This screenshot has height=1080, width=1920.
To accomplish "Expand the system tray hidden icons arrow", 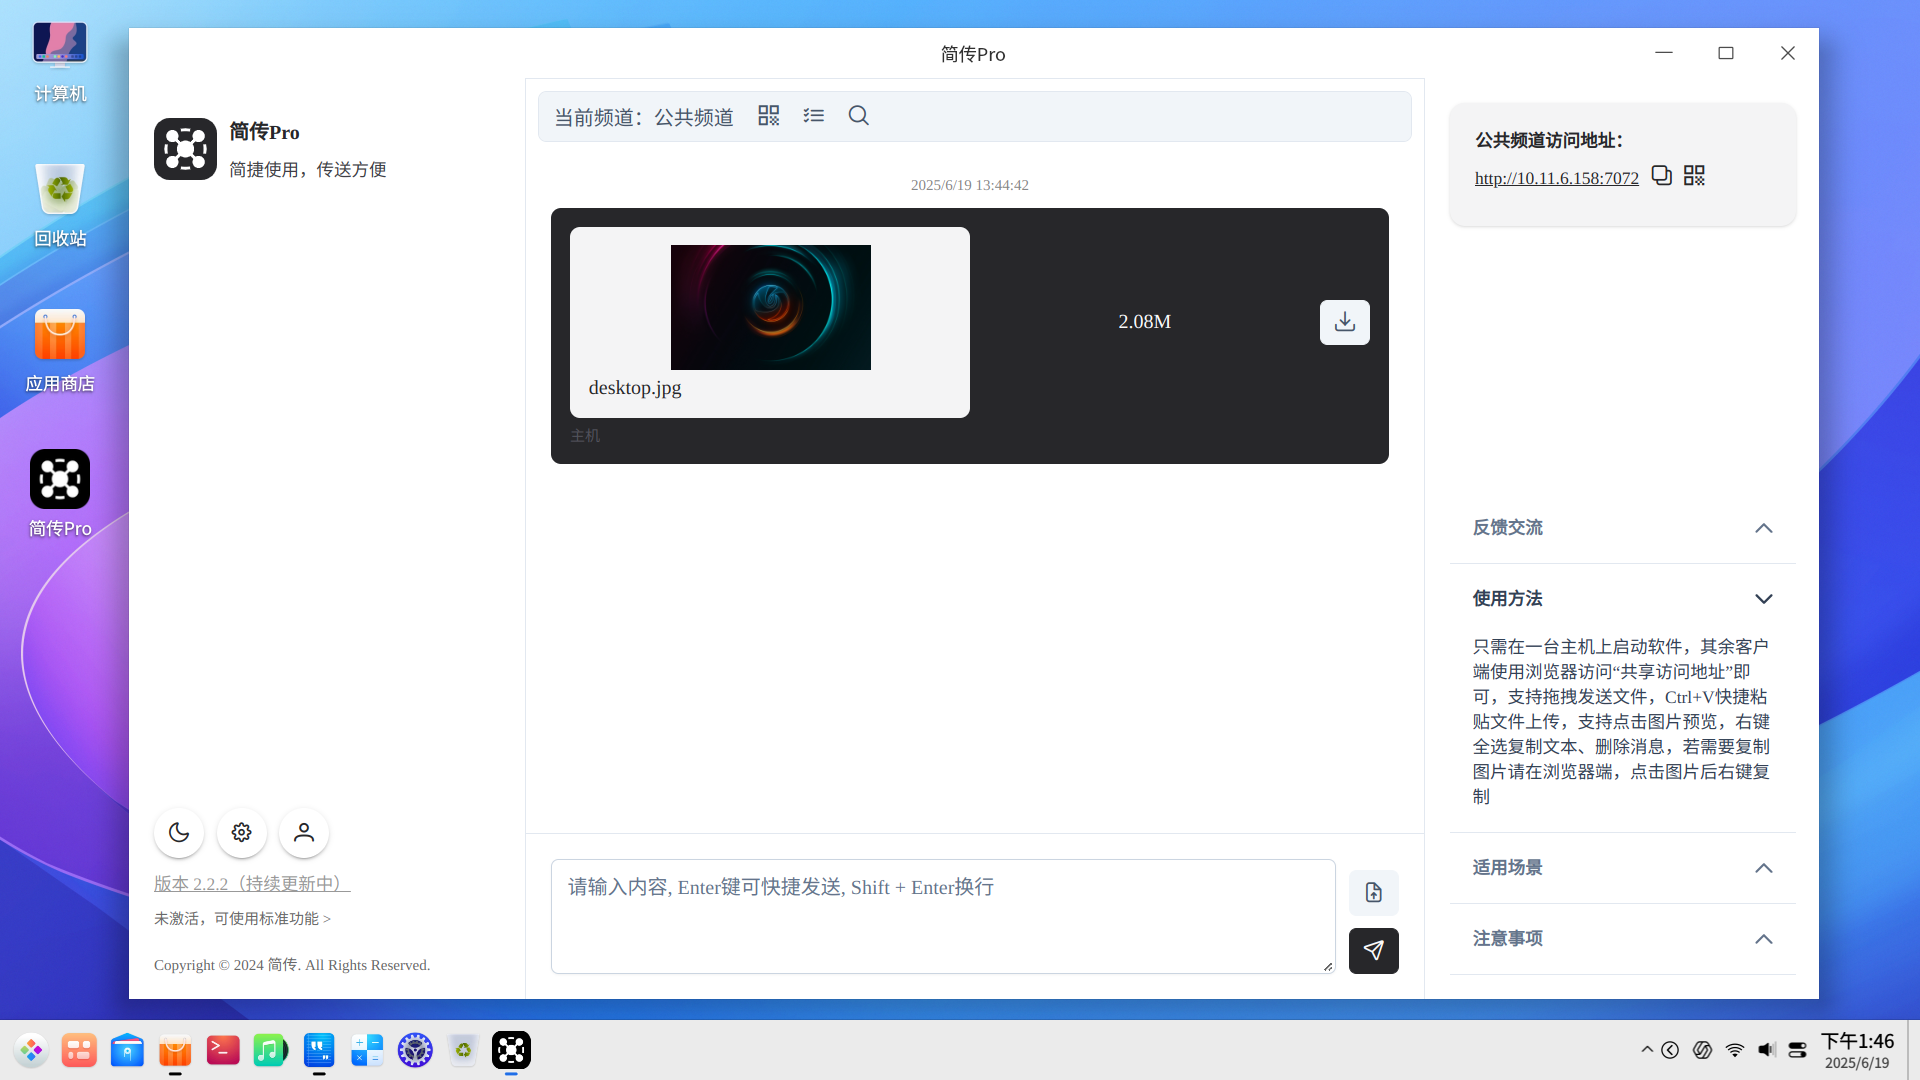I will pos(1647,1049).
